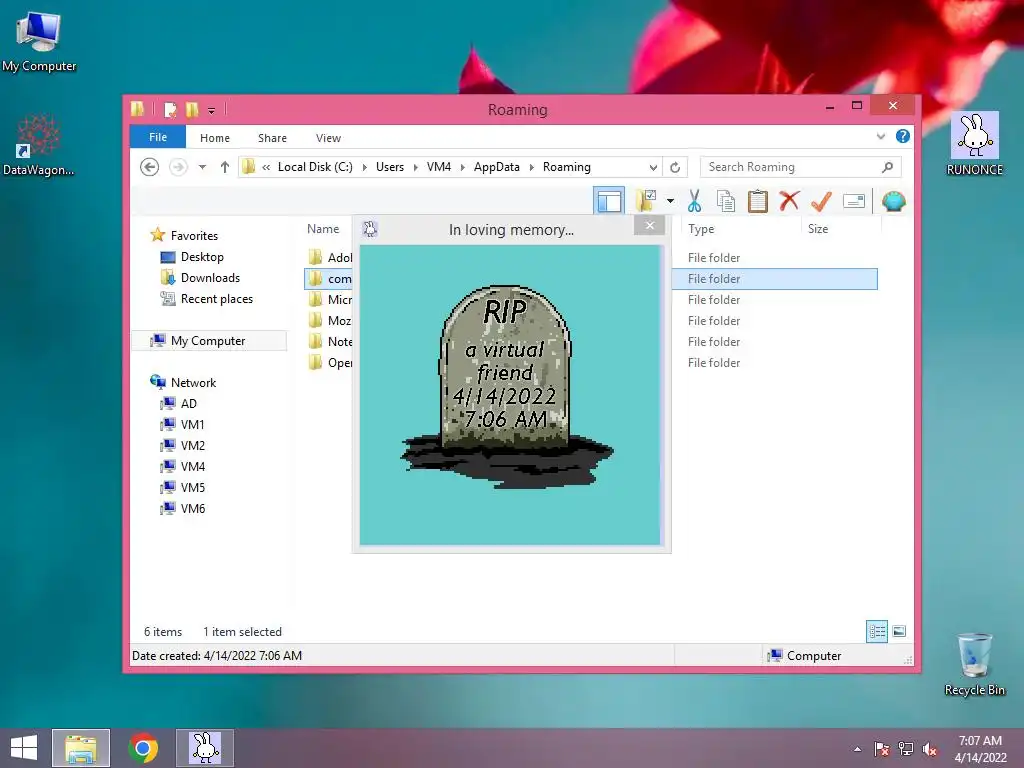Click the Windows Start button
Screen dimensions: 1024x768
(x=24, y=748)
